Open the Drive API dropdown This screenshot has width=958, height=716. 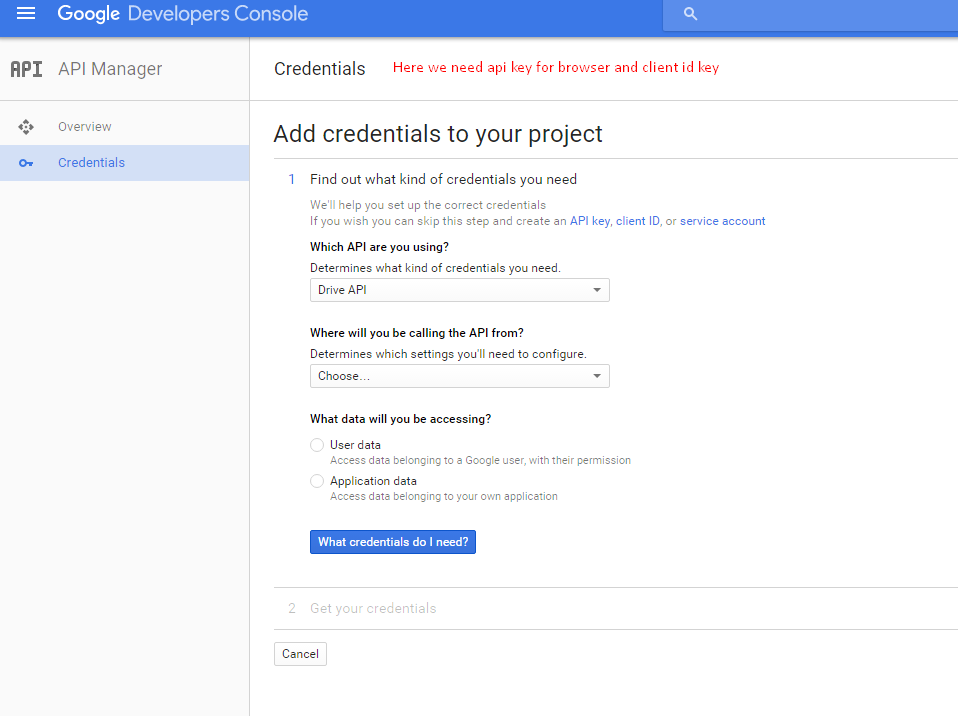pyautogui.click(x=459, y=290)
